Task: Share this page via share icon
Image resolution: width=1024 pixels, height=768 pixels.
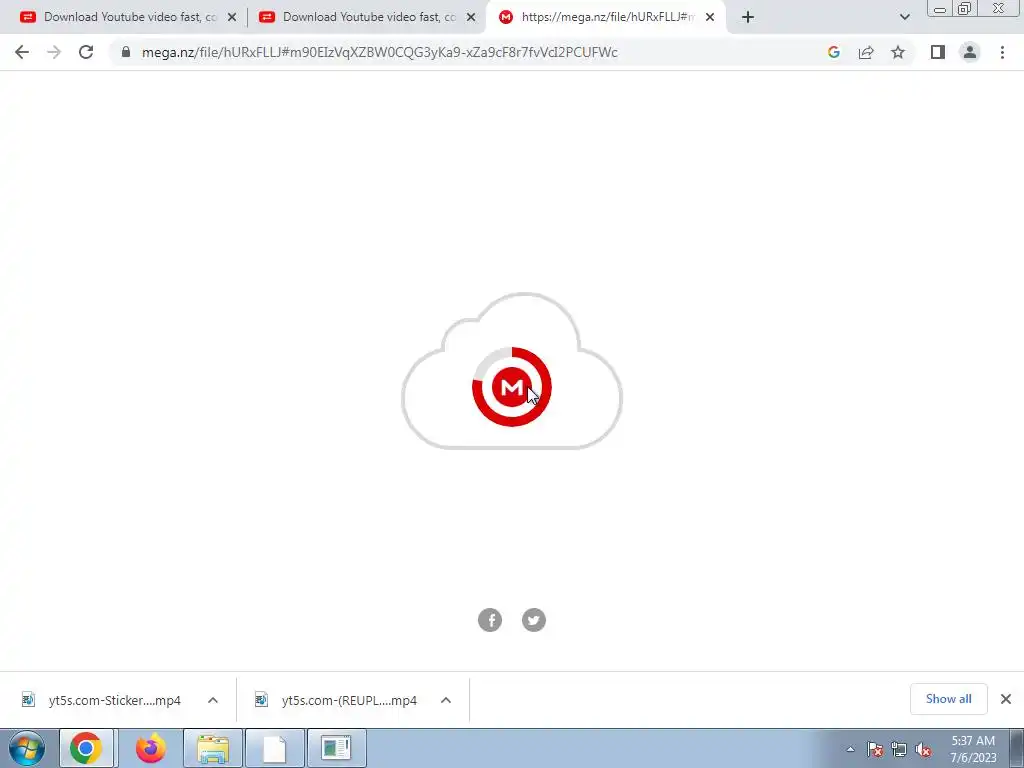Action: click(866, 52)
